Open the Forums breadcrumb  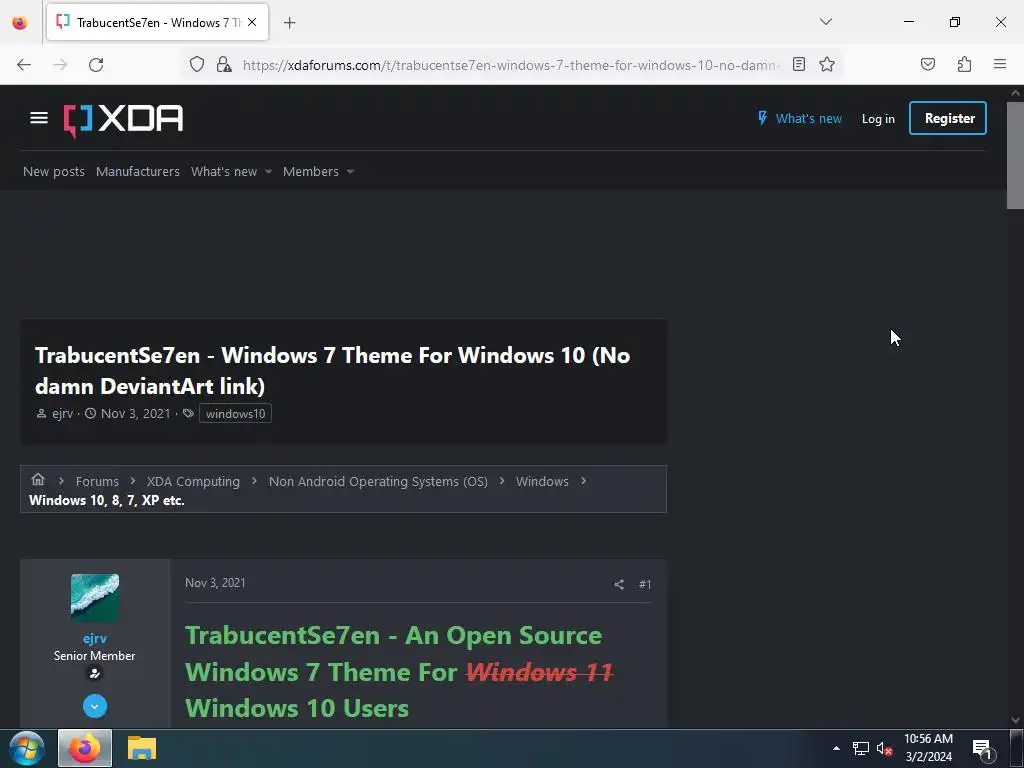97,481
